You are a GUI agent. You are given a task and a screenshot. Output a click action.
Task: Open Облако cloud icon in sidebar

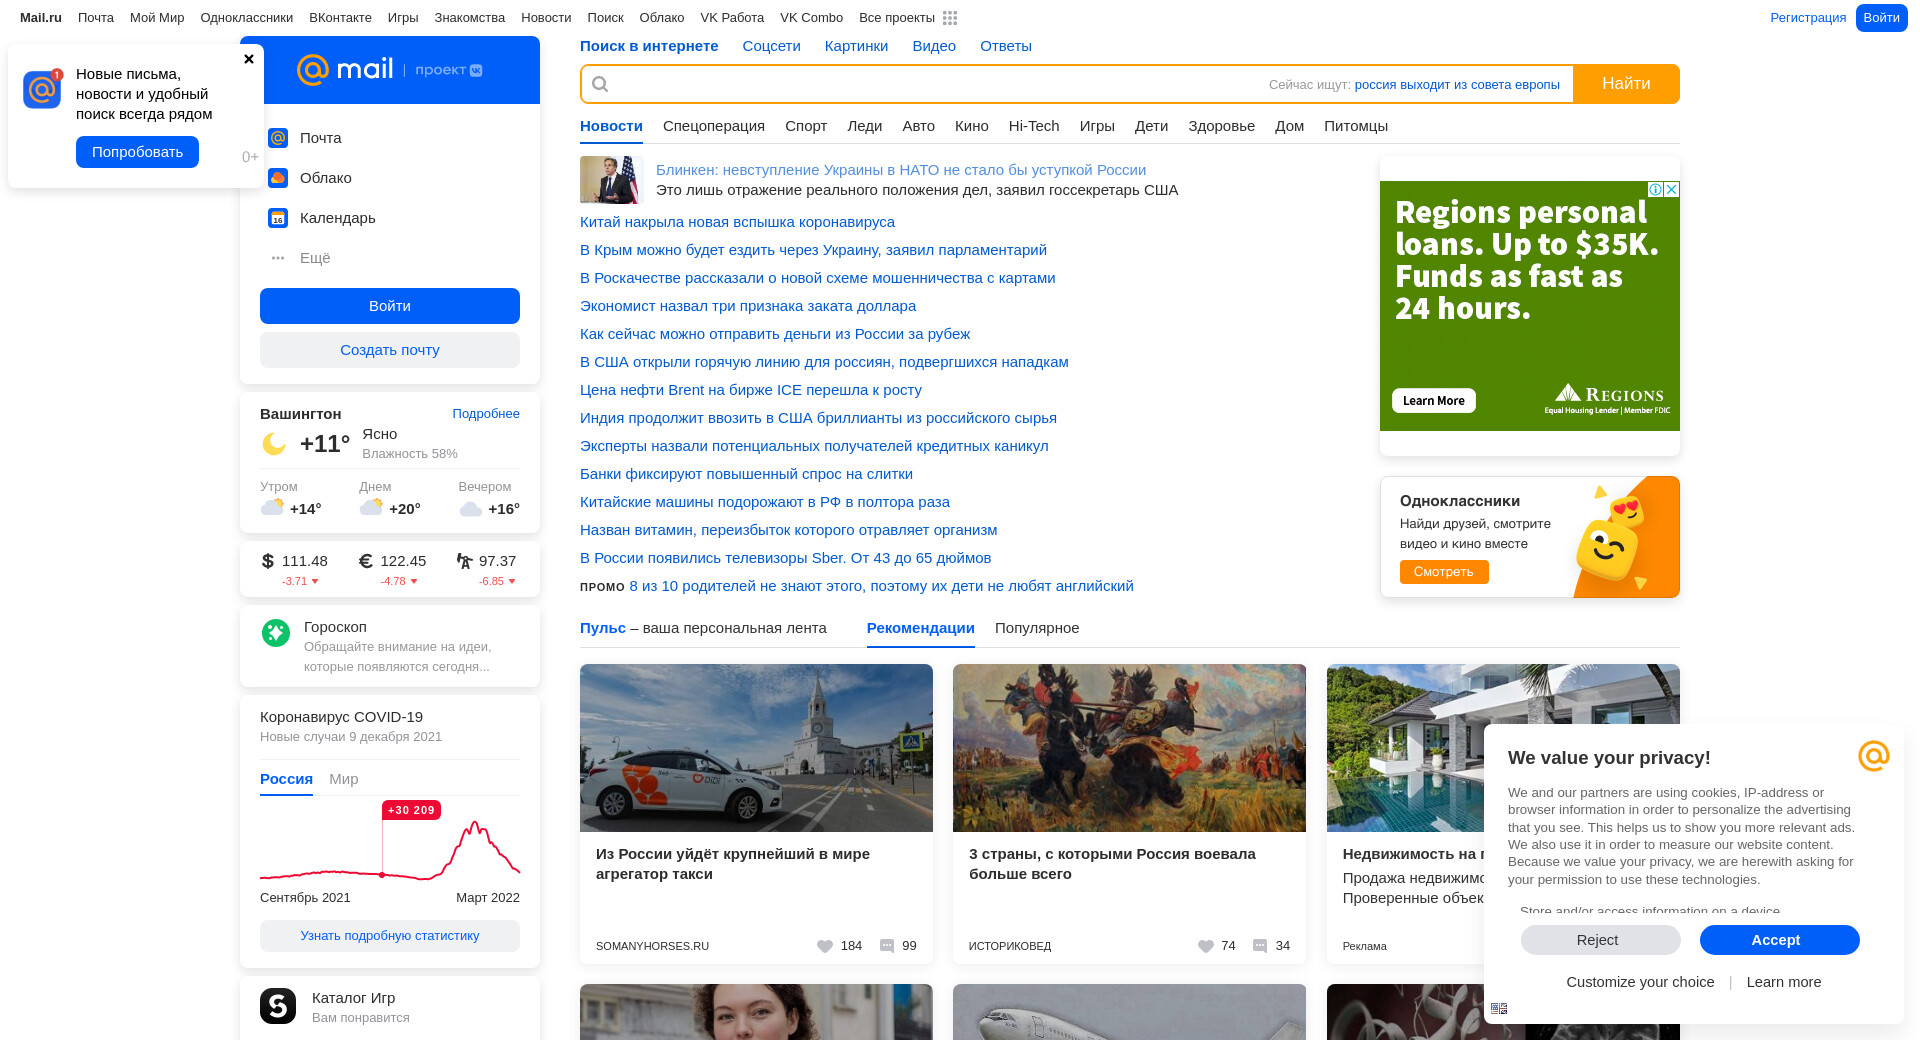pyautogui.click(x=278, y=178)
